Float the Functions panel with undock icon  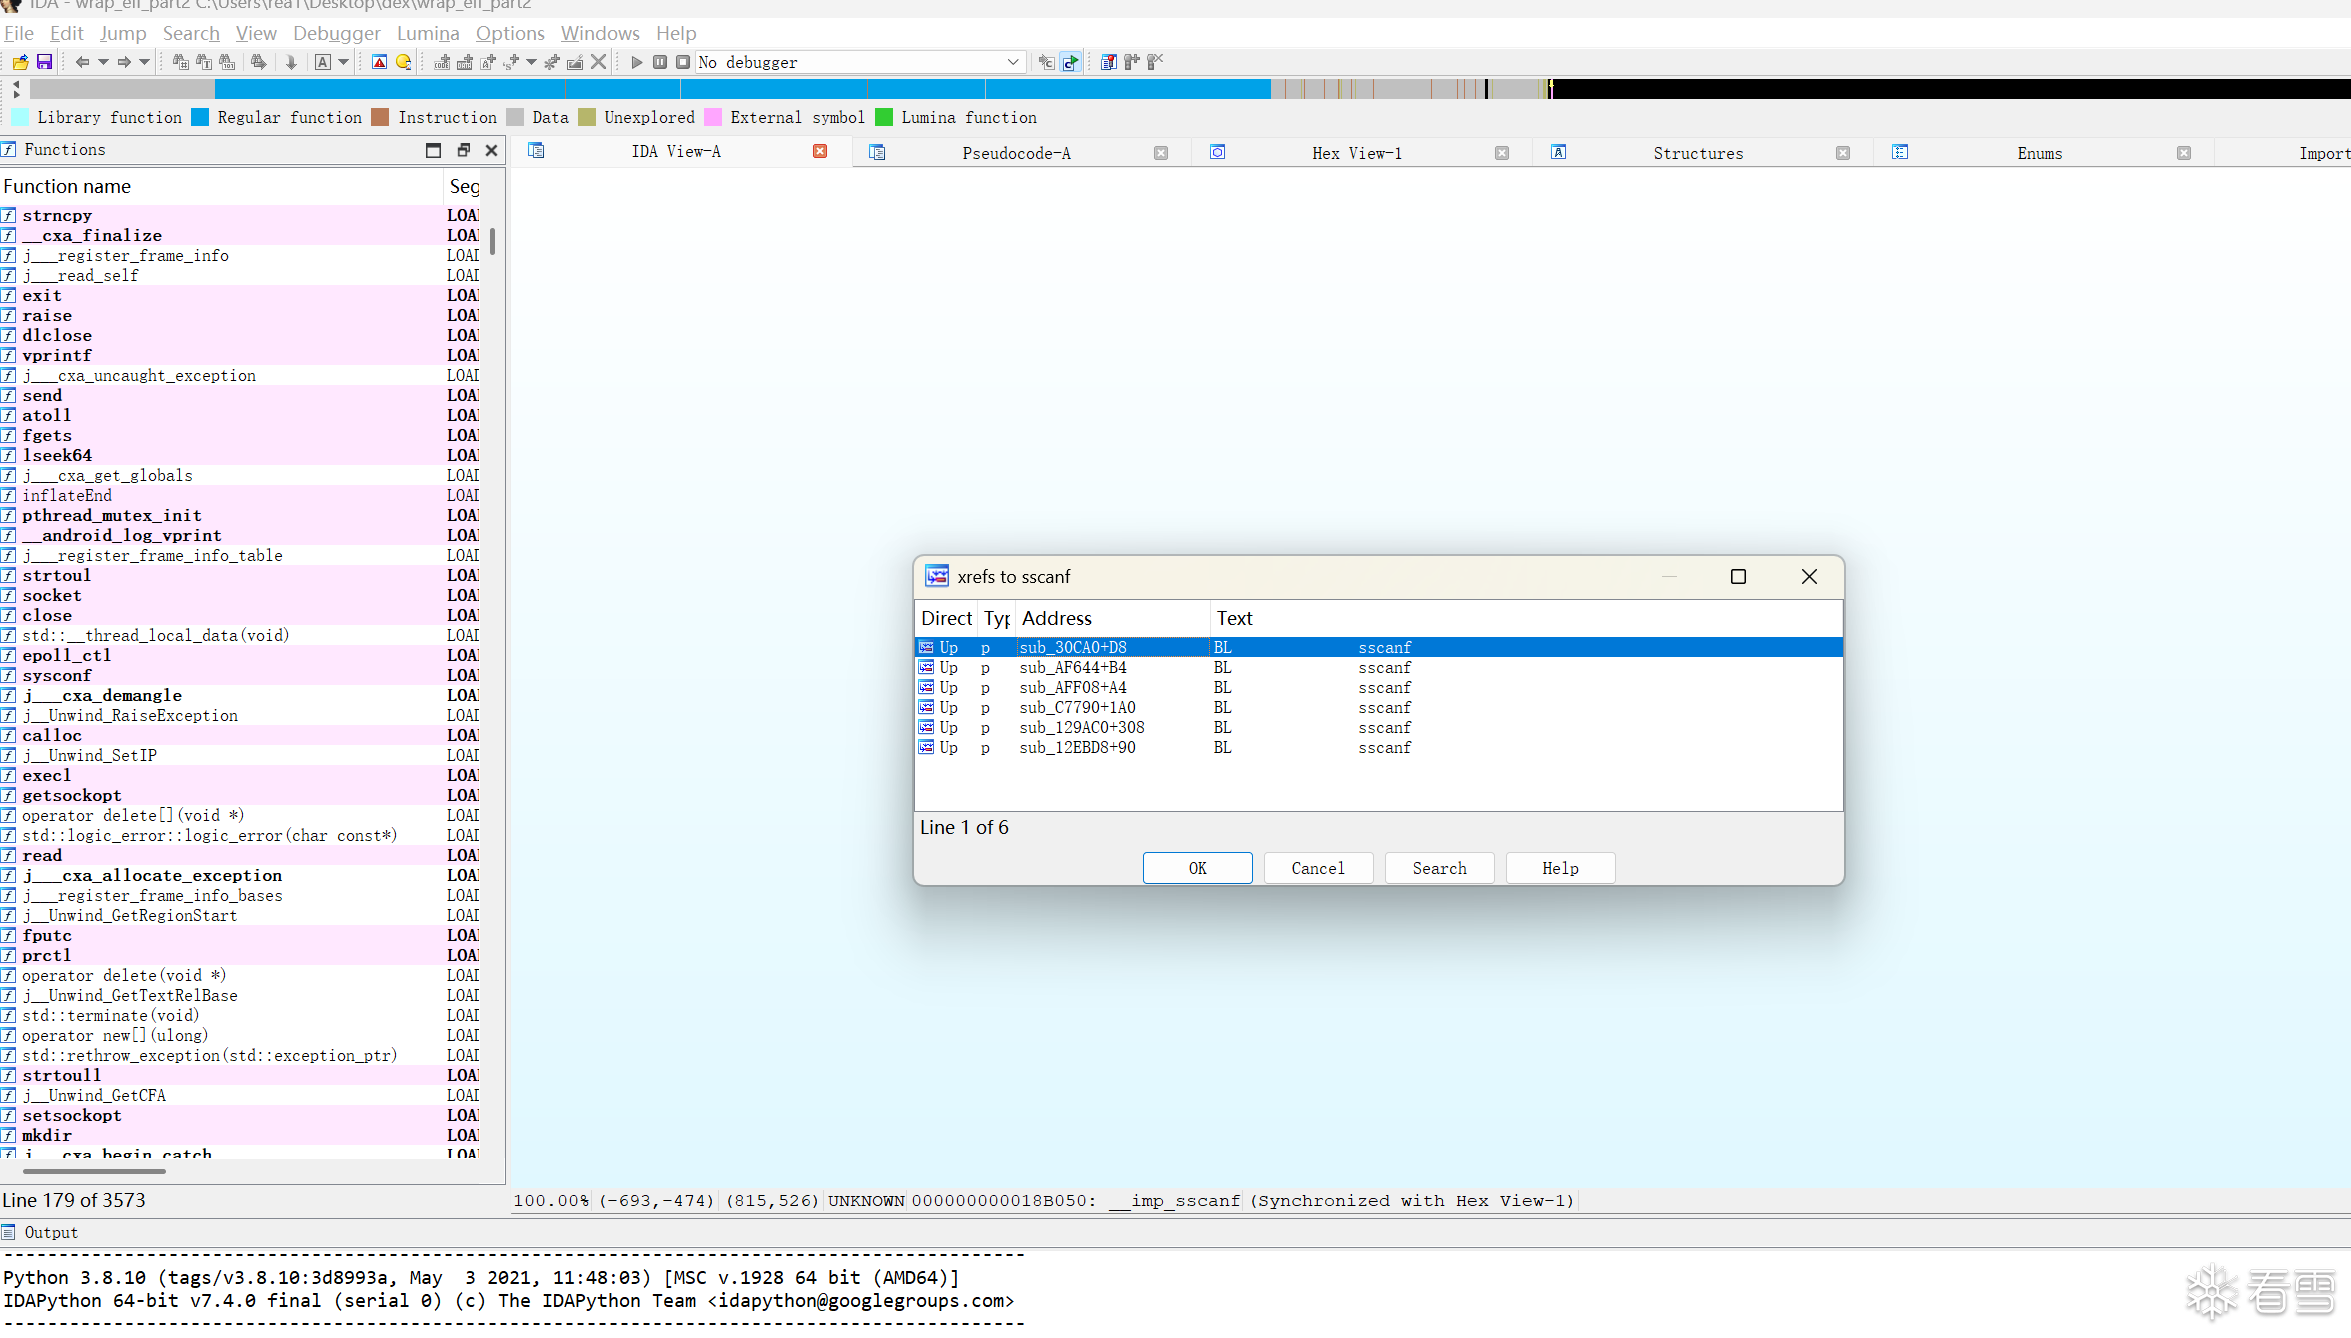click(463, 150)
